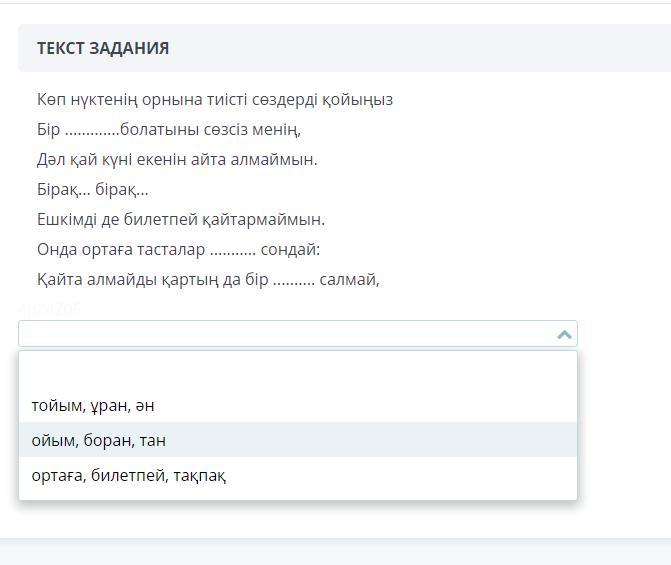Click the dotted blank before "салмай"
The height and width of the screenshot is (565, 671).
coord(294,280)
